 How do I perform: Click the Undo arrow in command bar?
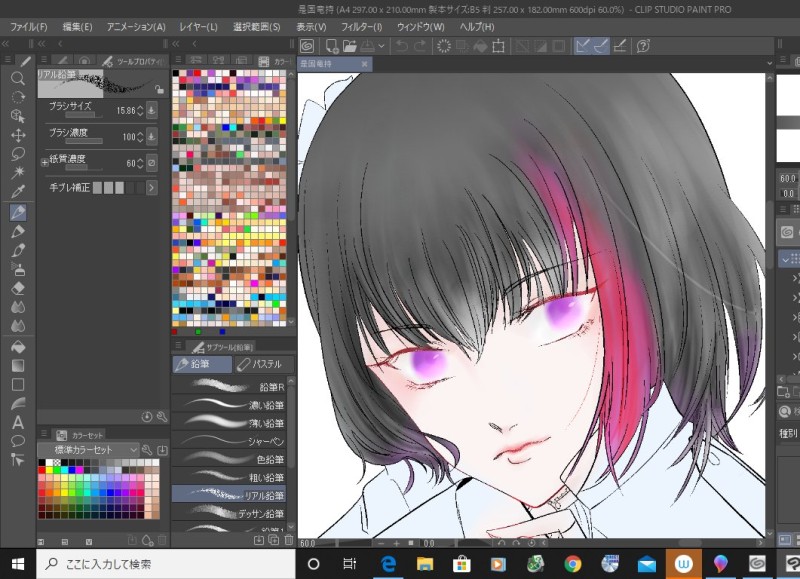coord(402,46)
